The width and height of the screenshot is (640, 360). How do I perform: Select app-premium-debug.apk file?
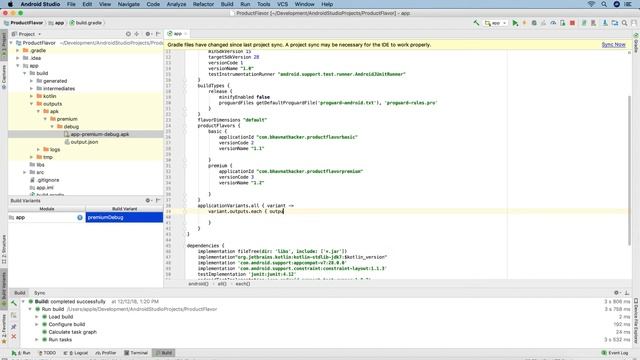96,134
